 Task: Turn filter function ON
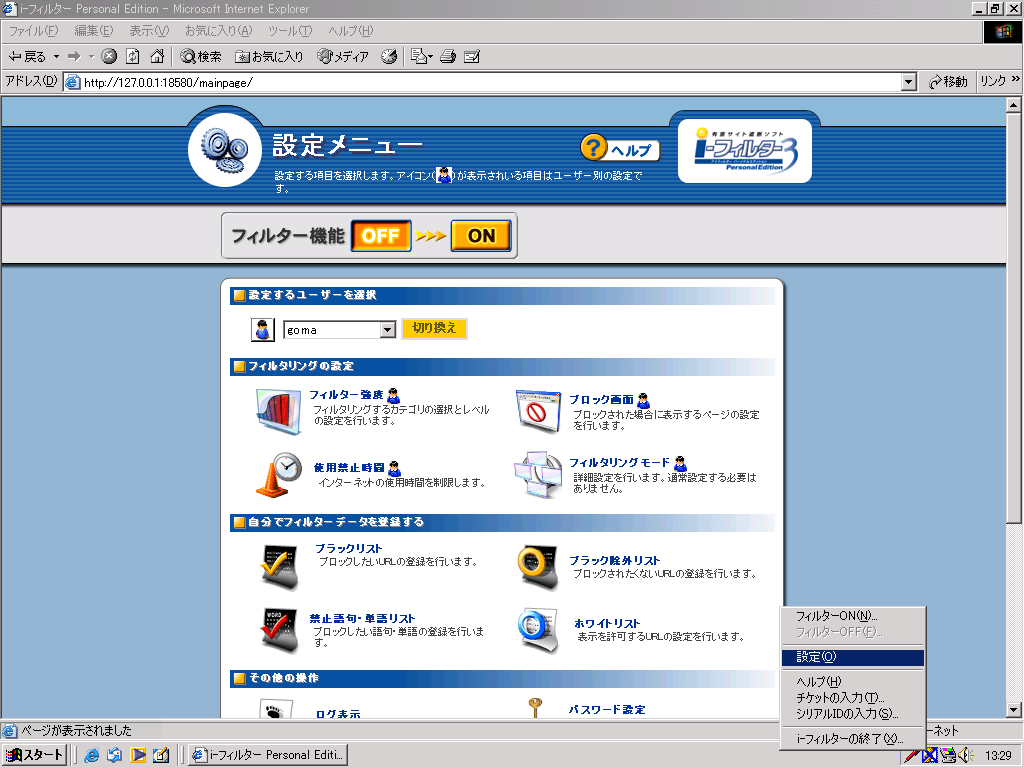click(x=481, y=236)
